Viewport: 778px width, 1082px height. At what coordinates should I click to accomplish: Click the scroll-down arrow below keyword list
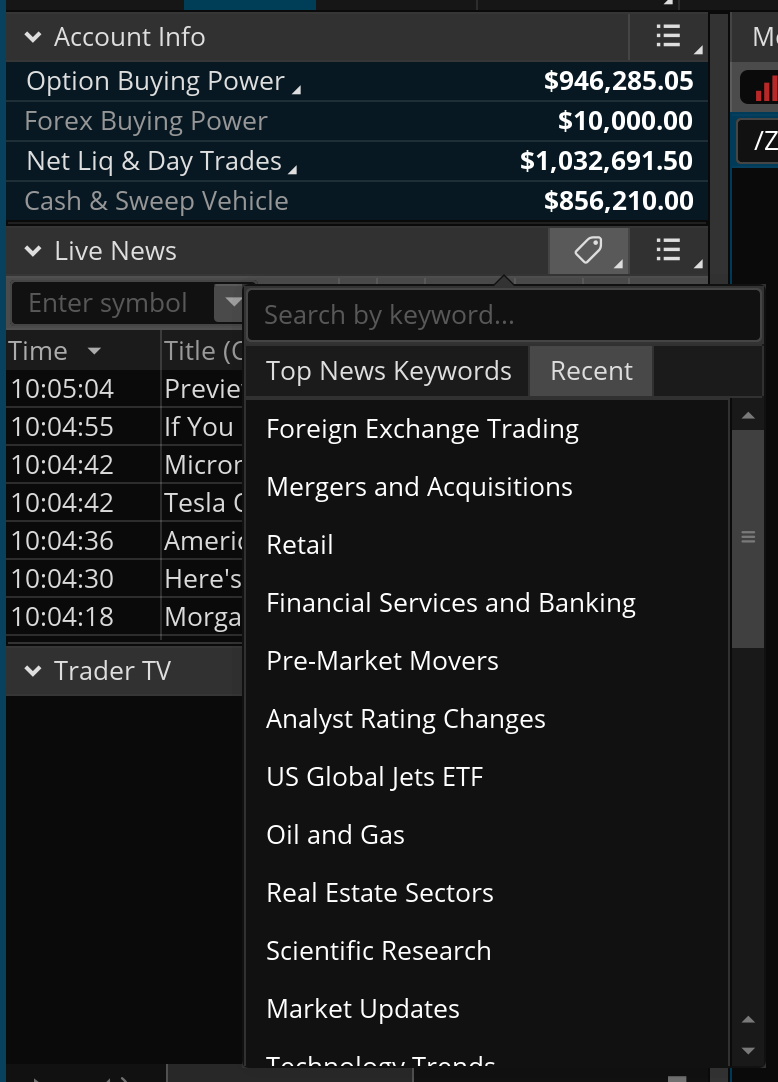[x=747, y=1051]
